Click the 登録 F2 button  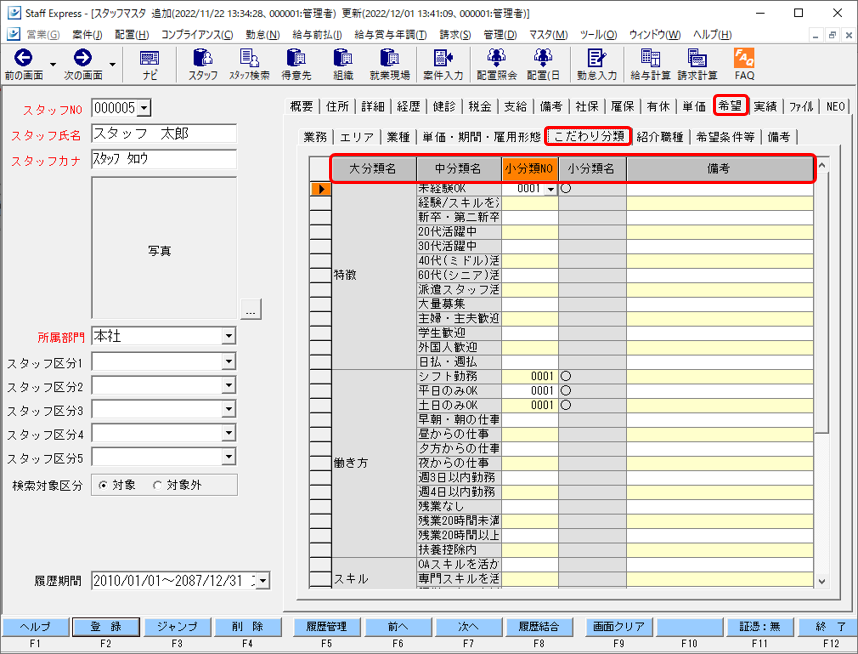pyautogui.click(x=106, y=627)
